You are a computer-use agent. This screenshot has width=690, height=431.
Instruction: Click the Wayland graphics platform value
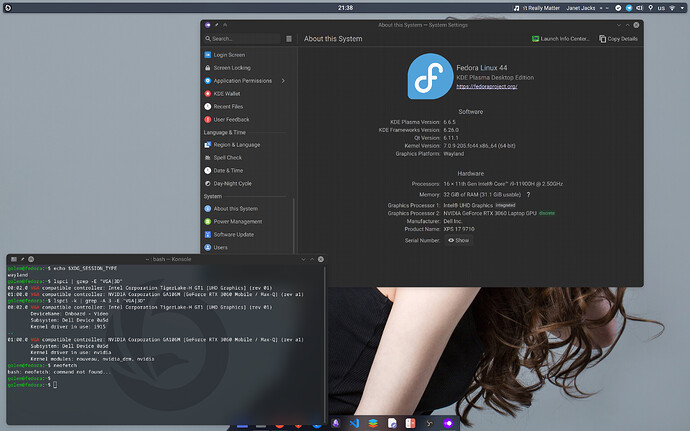453,154
